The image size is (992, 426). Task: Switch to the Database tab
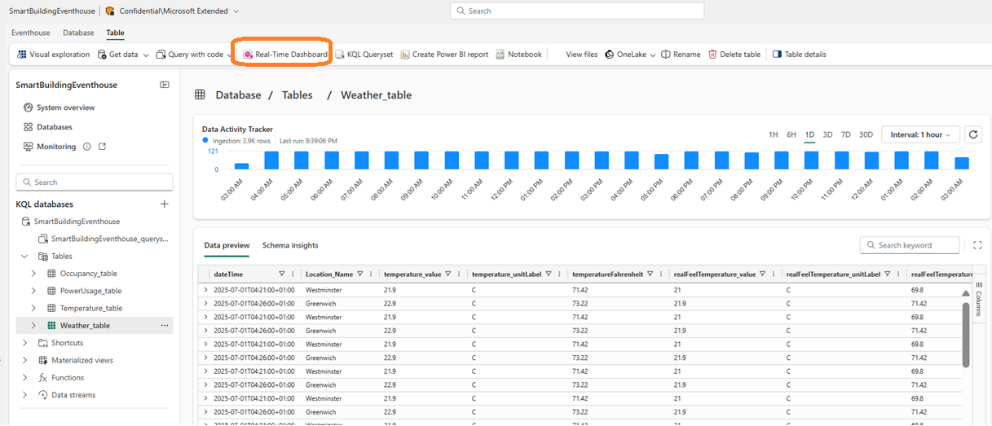pyautogui.click(x=78, y=32)
